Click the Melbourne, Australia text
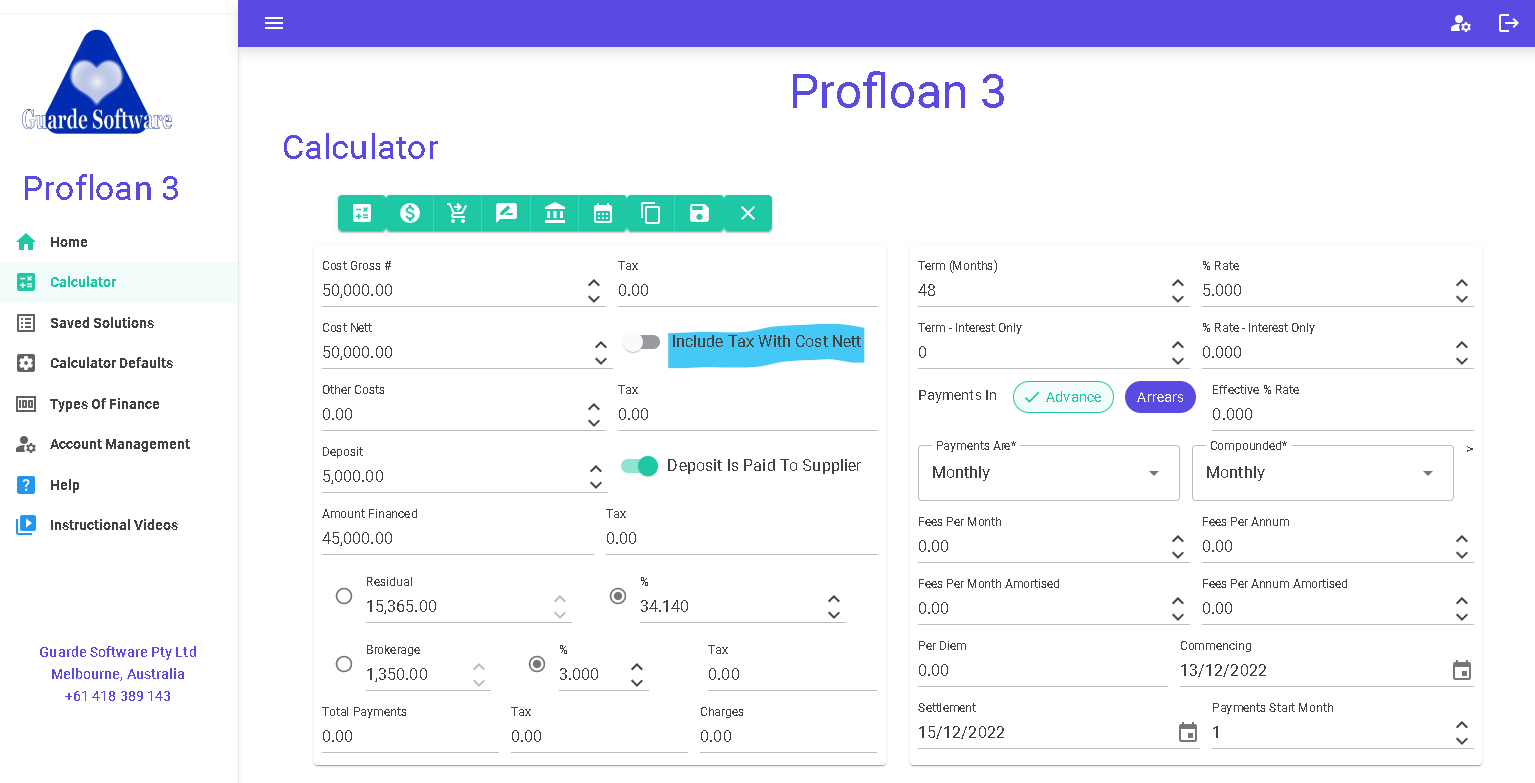This screenshot has width=1535, height=783. [x=118, y=674]
